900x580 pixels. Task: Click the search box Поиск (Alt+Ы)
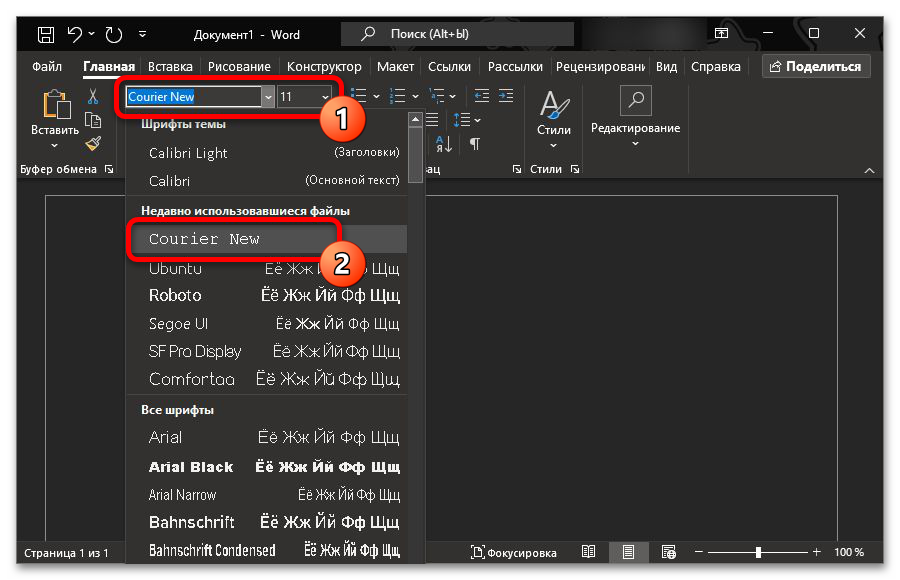457,34
